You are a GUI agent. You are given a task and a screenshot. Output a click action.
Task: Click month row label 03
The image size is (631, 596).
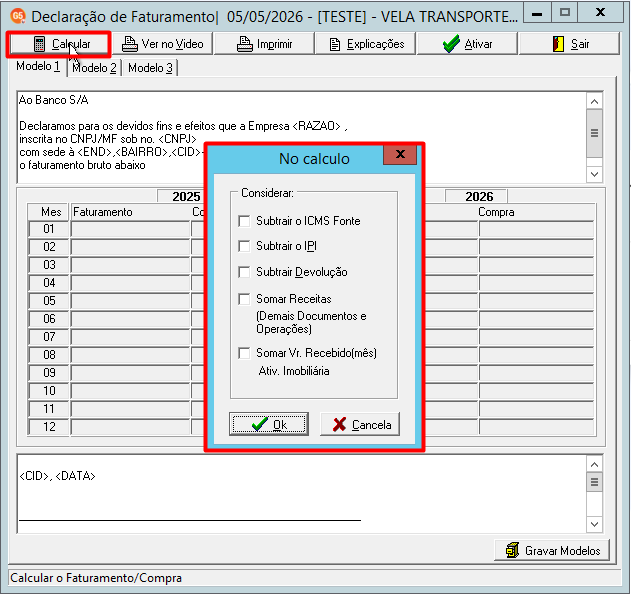(49, 265)
